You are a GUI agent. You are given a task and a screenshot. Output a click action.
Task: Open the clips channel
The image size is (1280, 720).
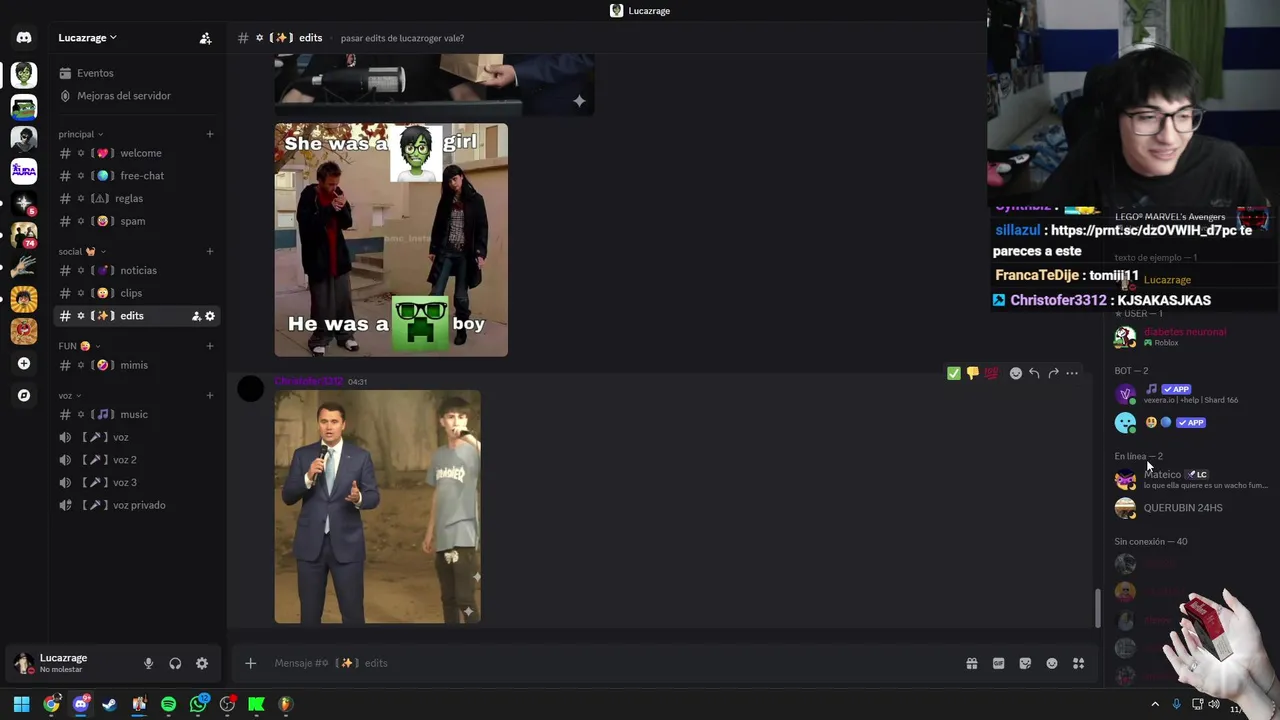(135, 293)
